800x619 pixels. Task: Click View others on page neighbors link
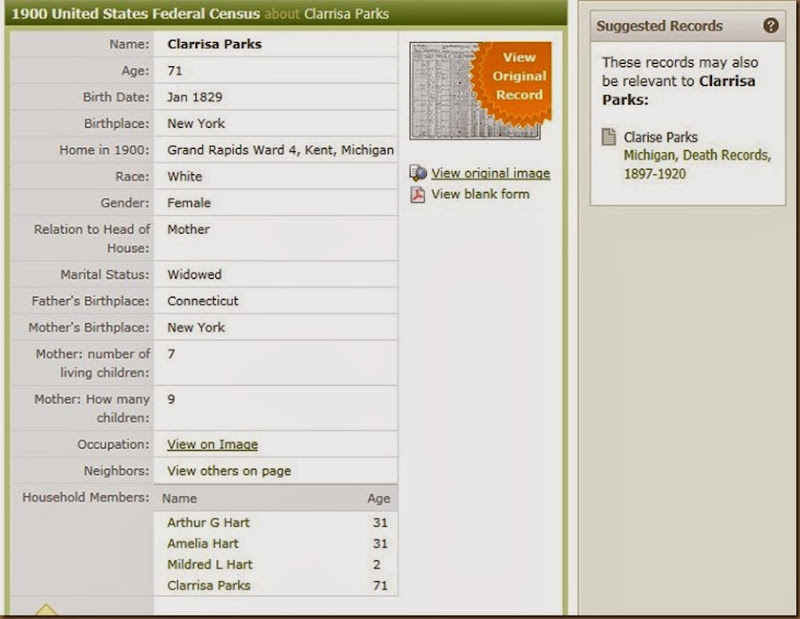pos(229,471)
